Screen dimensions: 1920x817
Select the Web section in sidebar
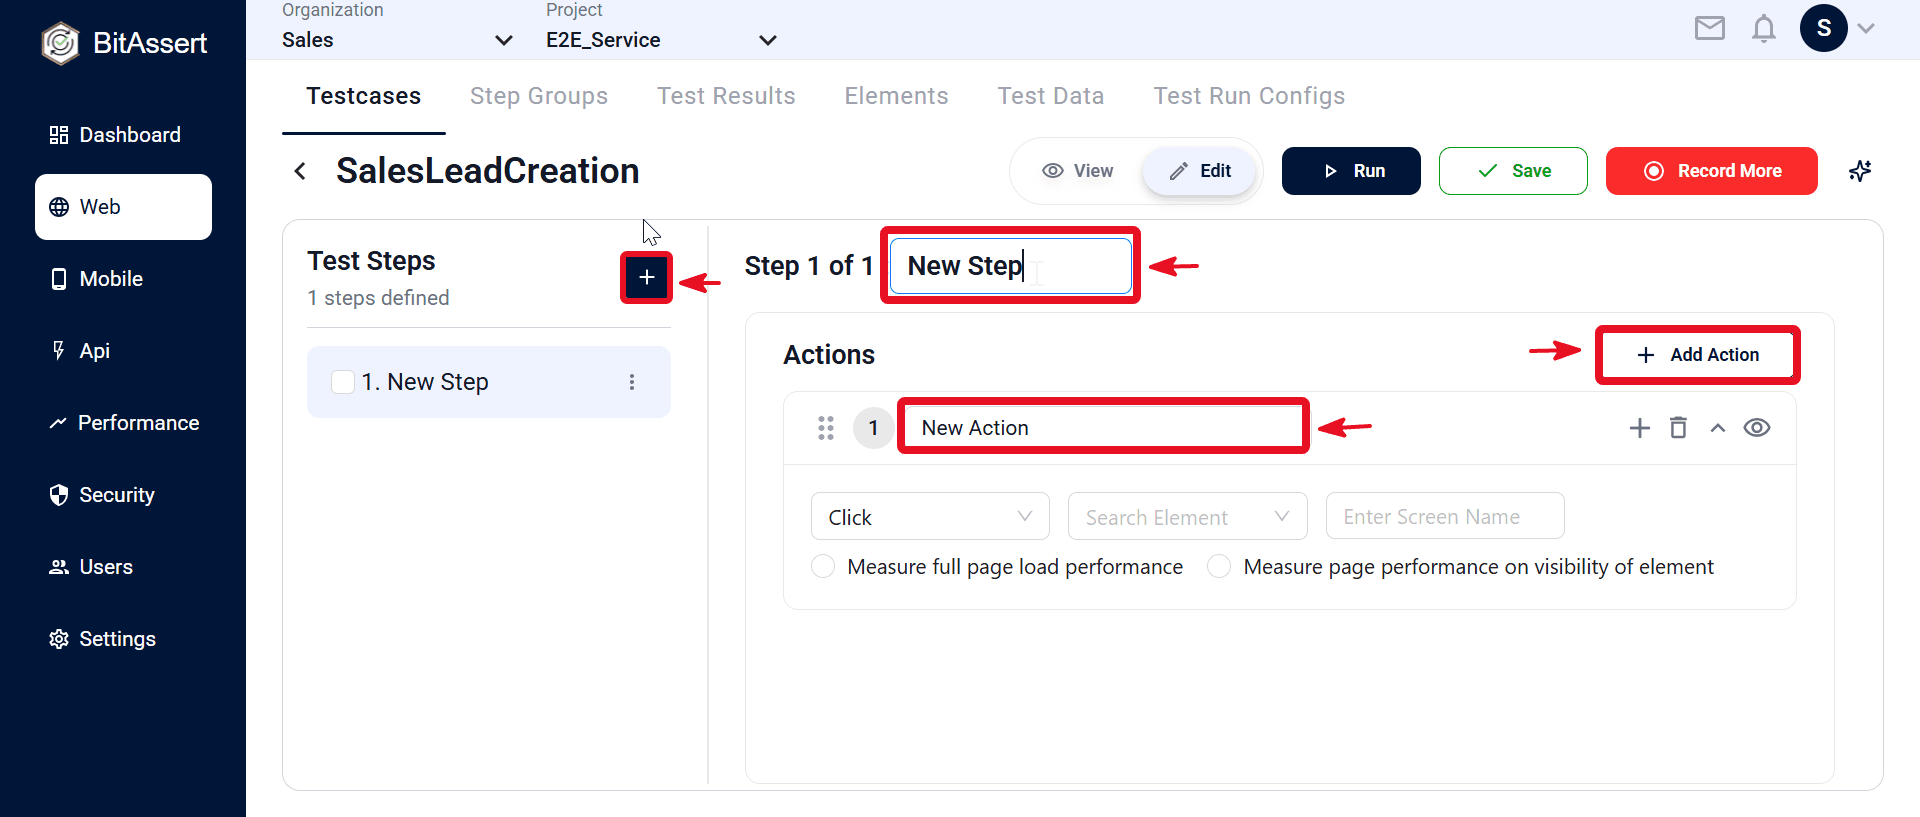pyautogui.click(x=123, y=207)
